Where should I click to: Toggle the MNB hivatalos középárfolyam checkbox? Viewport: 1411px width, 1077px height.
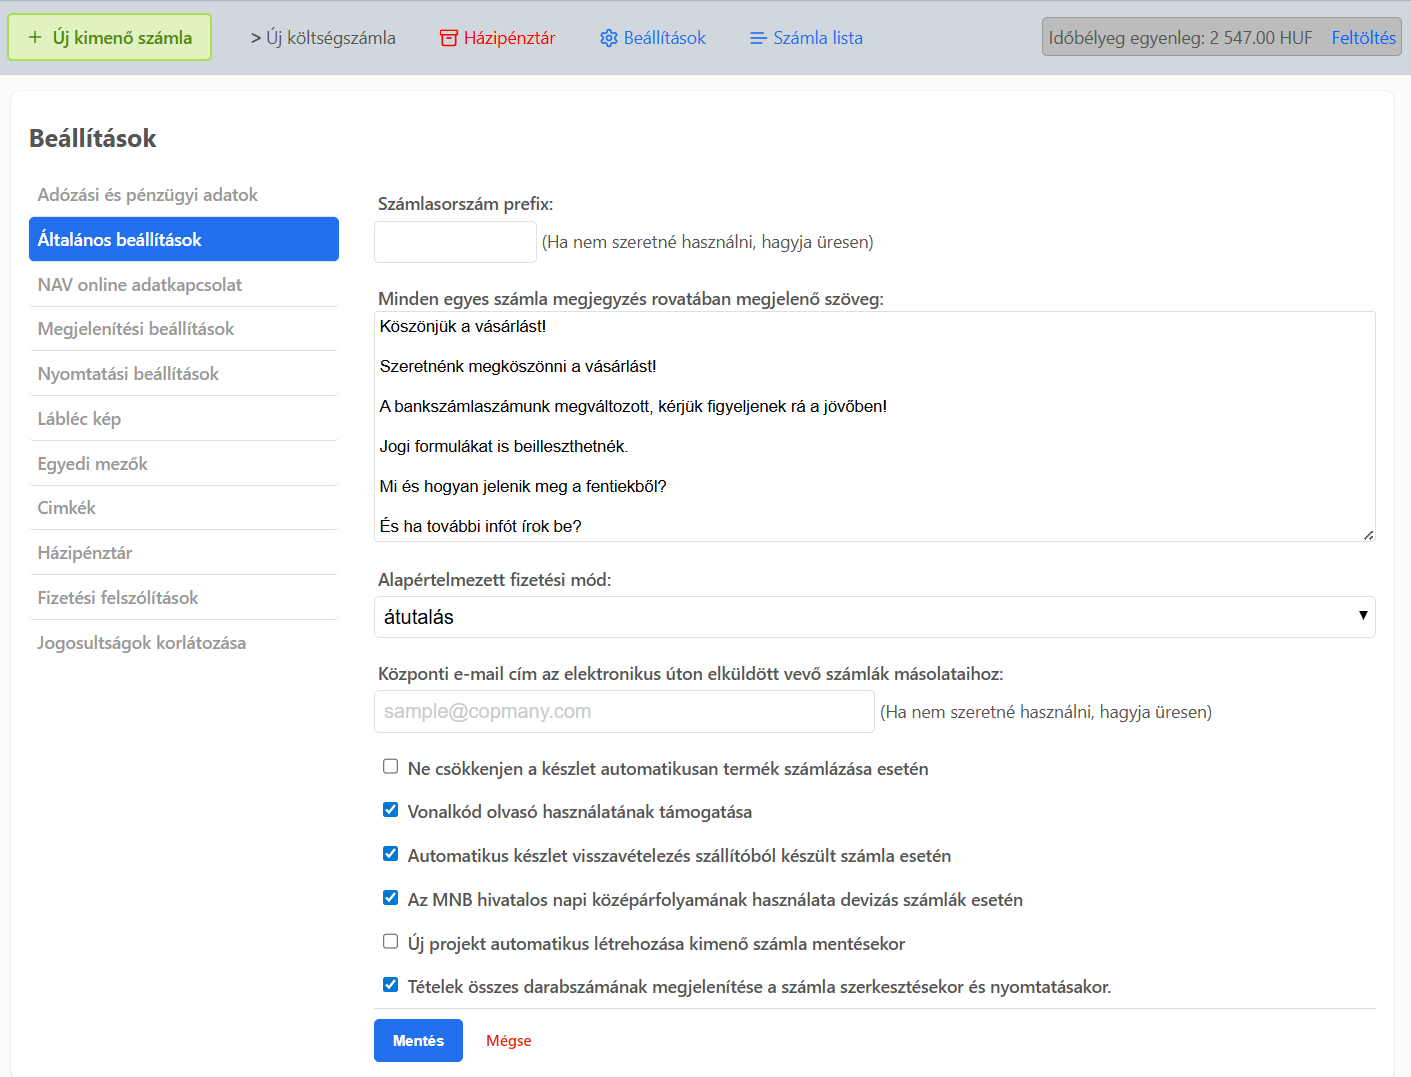[x=390, y=898]
